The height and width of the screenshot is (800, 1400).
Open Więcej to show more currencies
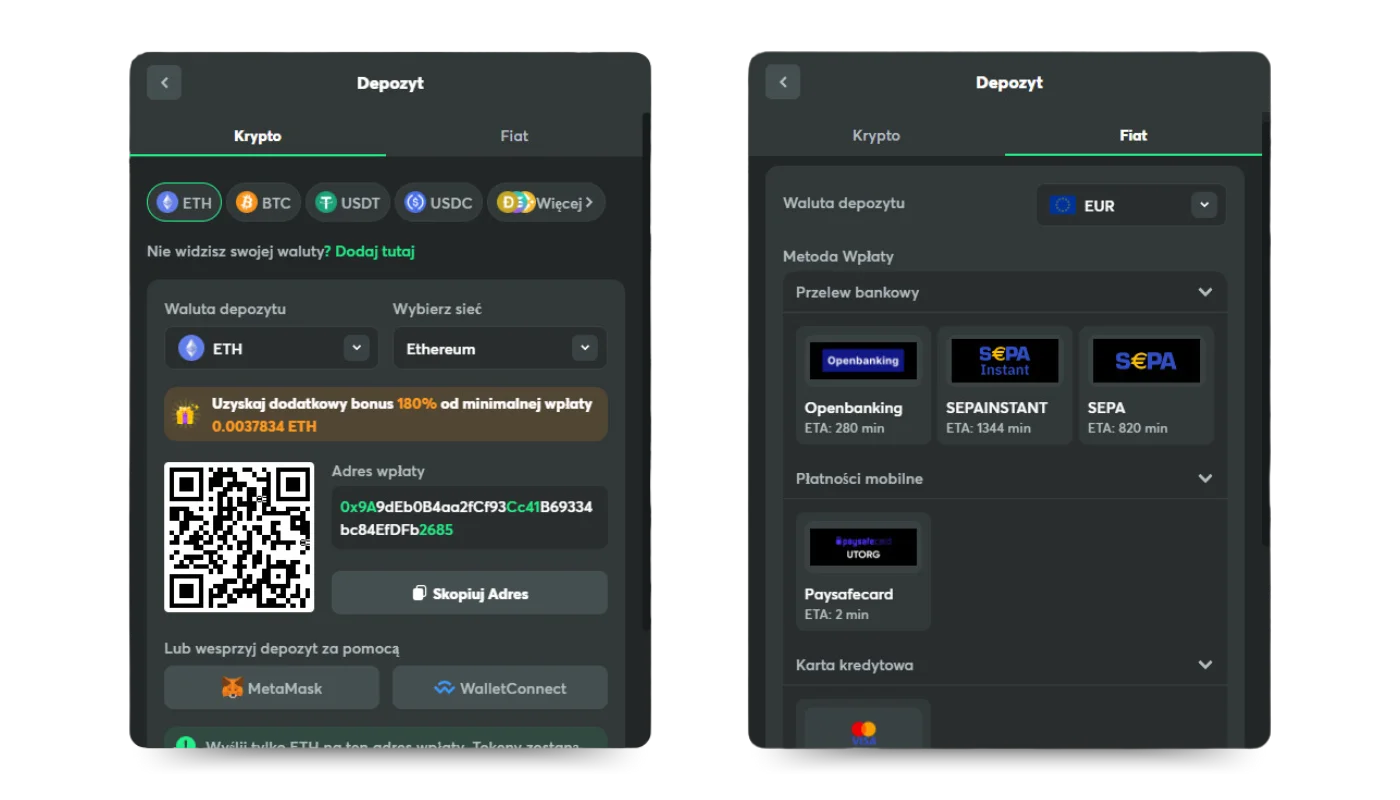546,203
